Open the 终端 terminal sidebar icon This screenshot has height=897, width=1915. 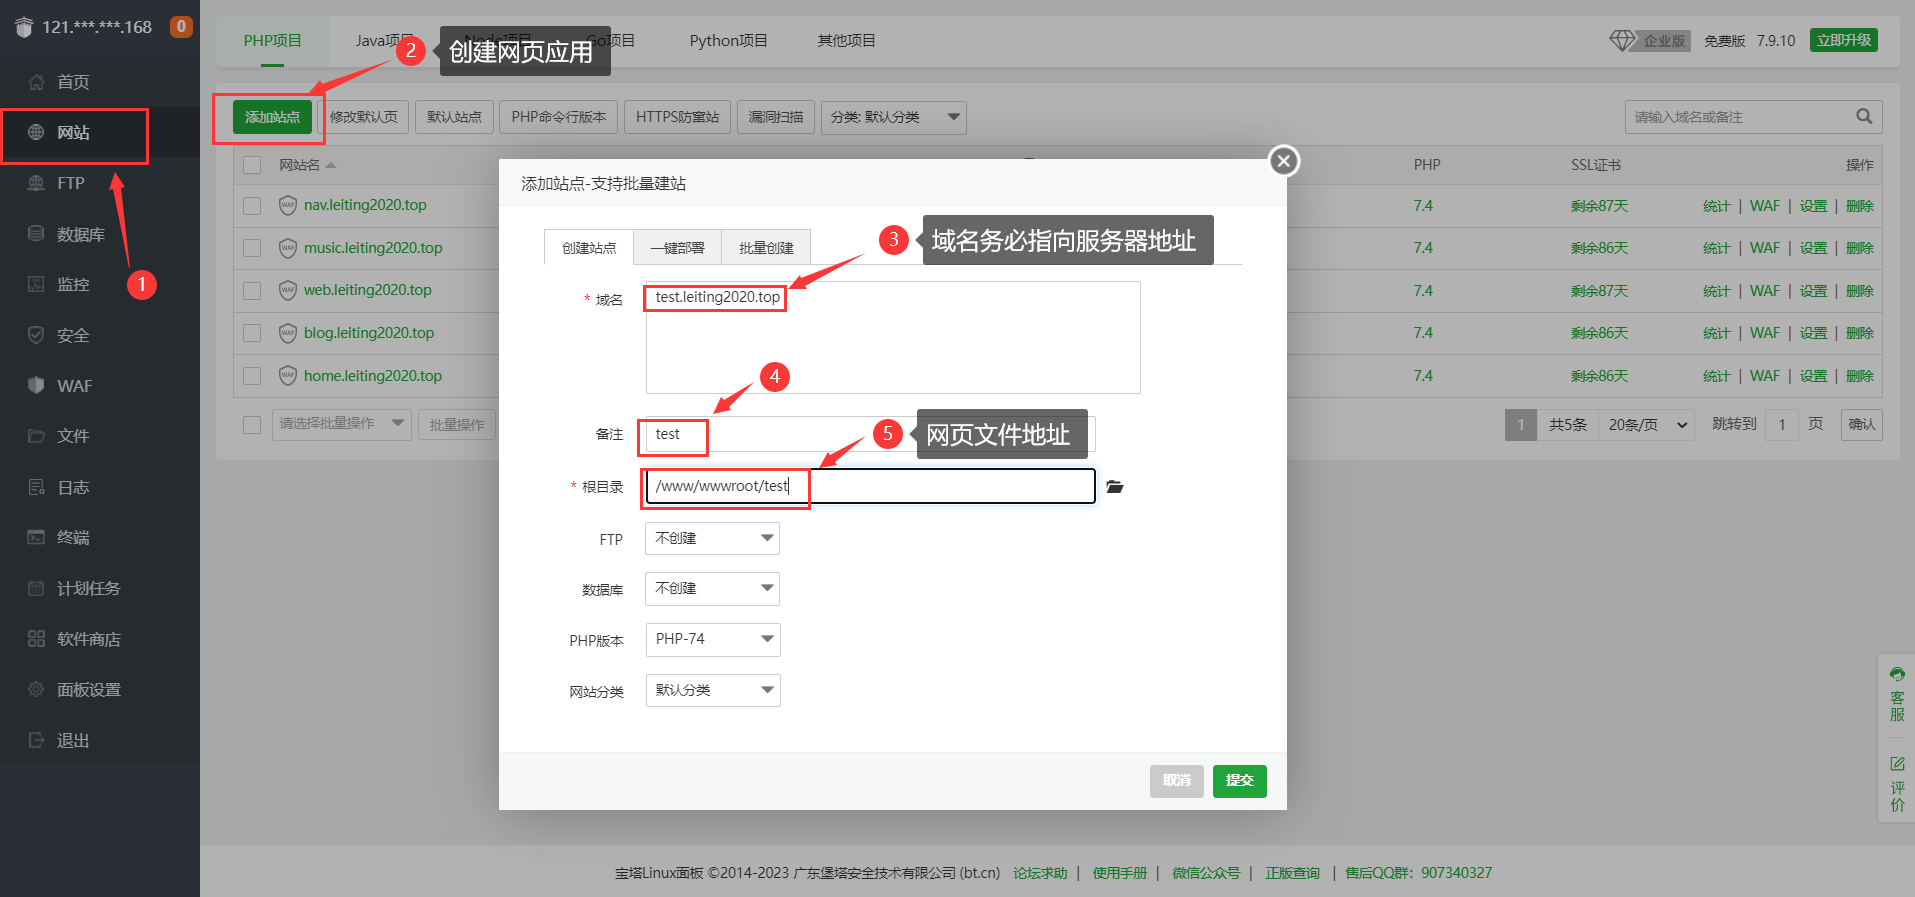click(37, 537)
